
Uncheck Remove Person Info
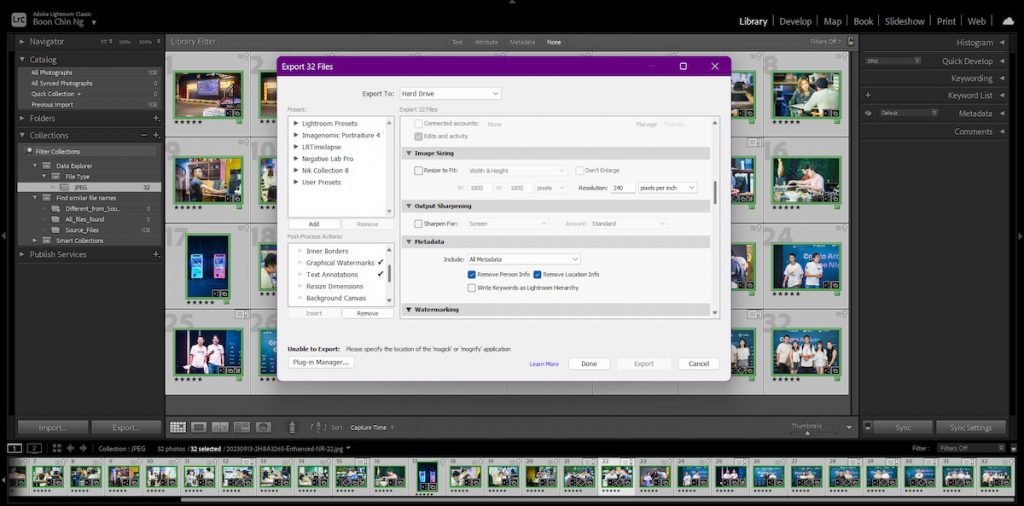472,274
